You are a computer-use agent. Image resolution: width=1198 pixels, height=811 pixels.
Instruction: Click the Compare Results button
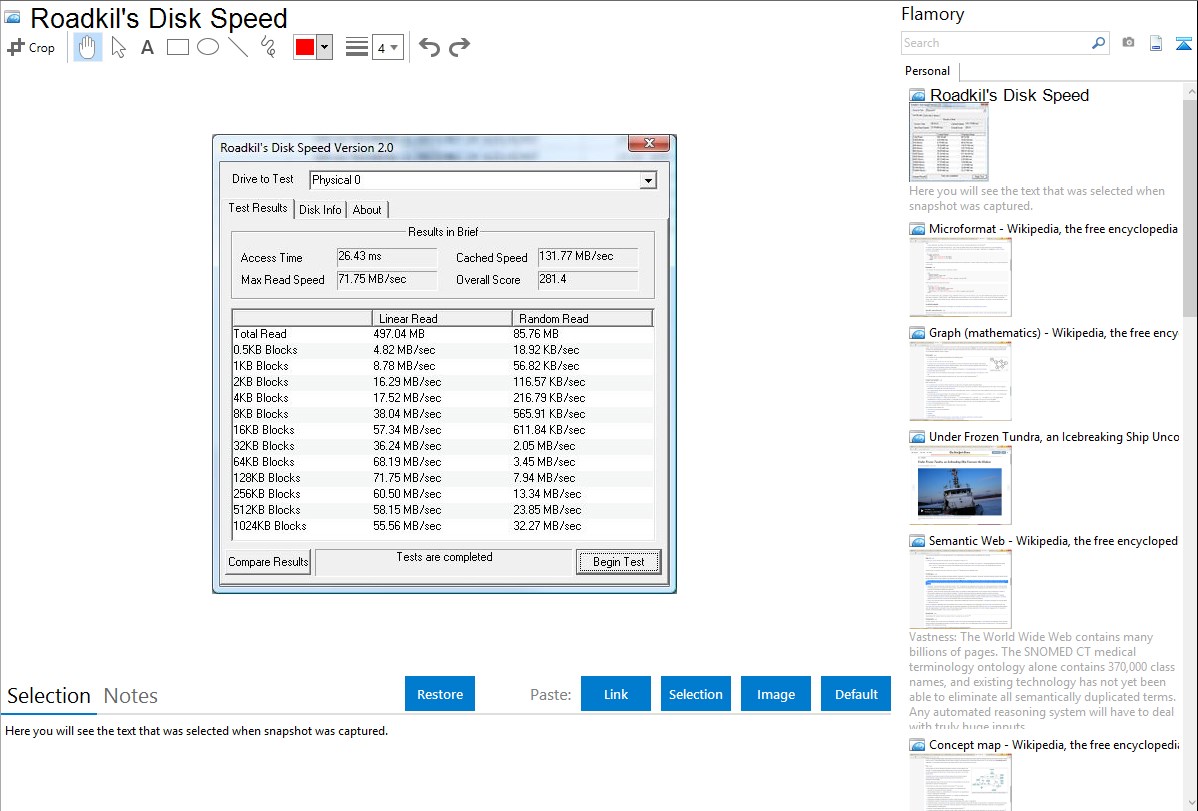[x=268, y=562]
